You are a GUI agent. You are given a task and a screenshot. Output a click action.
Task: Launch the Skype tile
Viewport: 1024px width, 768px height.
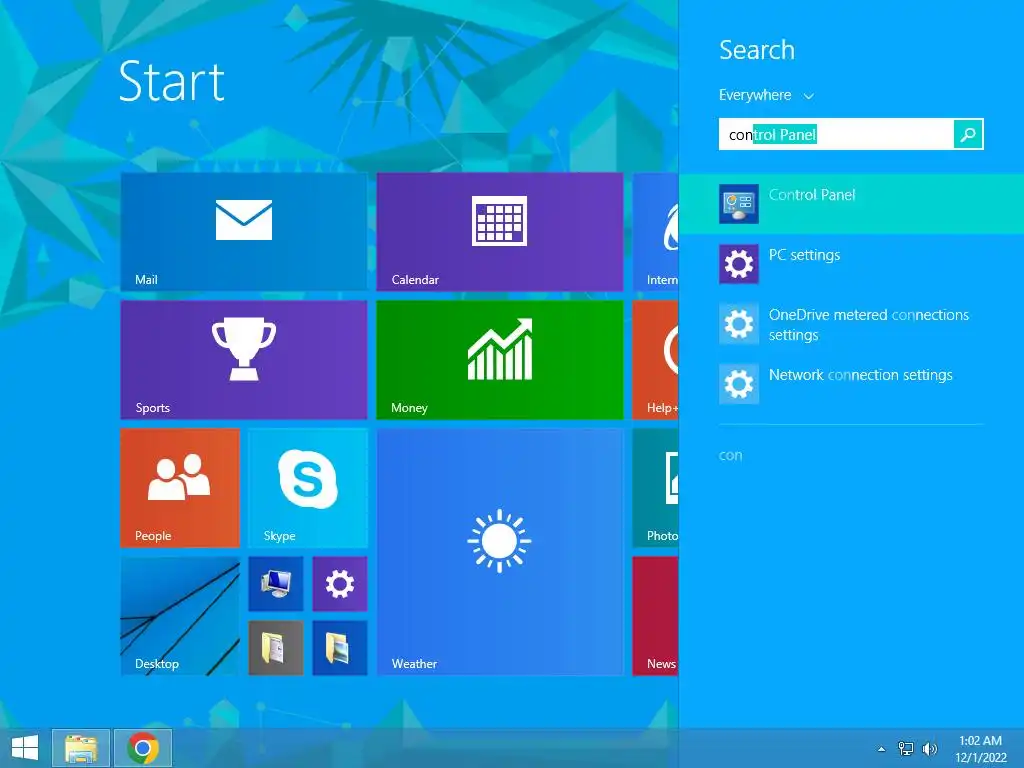point(308,487)
